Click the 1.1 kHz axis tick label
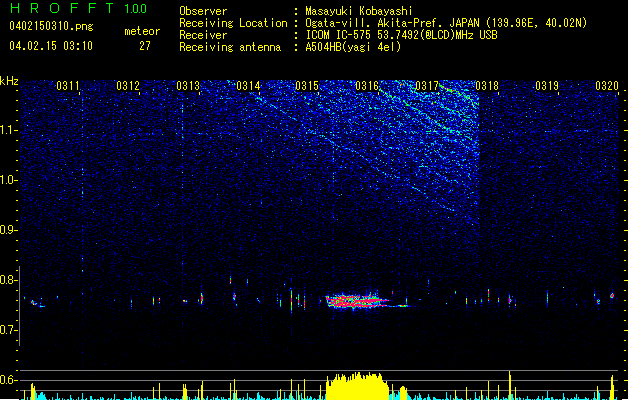The width and height of the screenshot is (629, 400). click(x=8, y=130)
